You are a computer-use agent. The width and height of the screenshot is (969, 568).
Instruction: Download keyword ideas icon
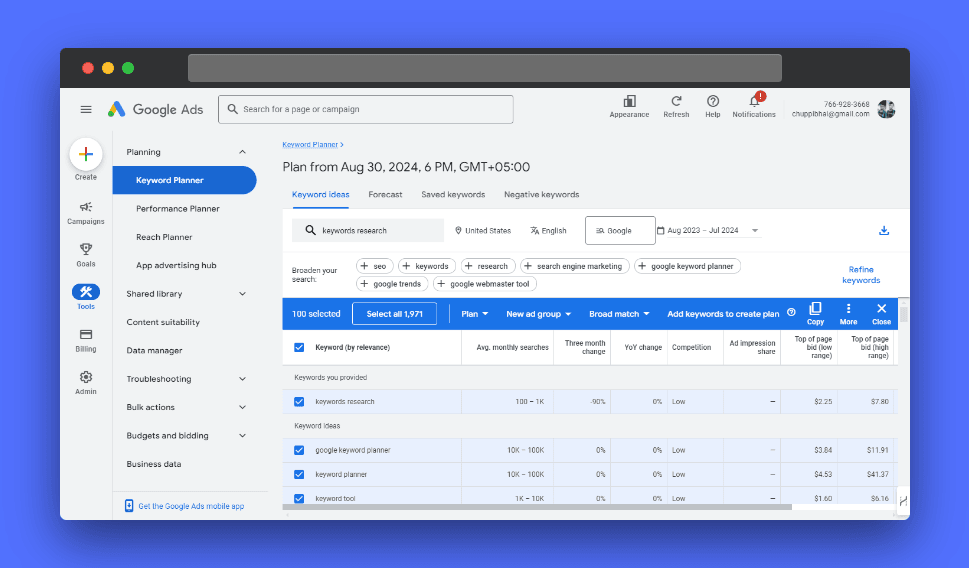884,231
